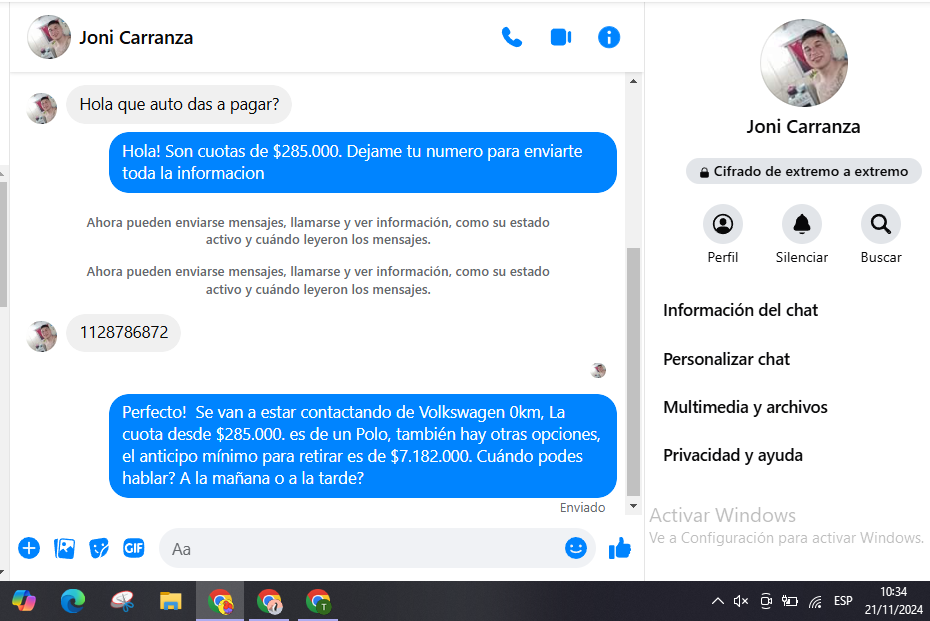The image size is (930, 621).
Task: Expand Información del chat section
Action: click(x=740, y=310)
